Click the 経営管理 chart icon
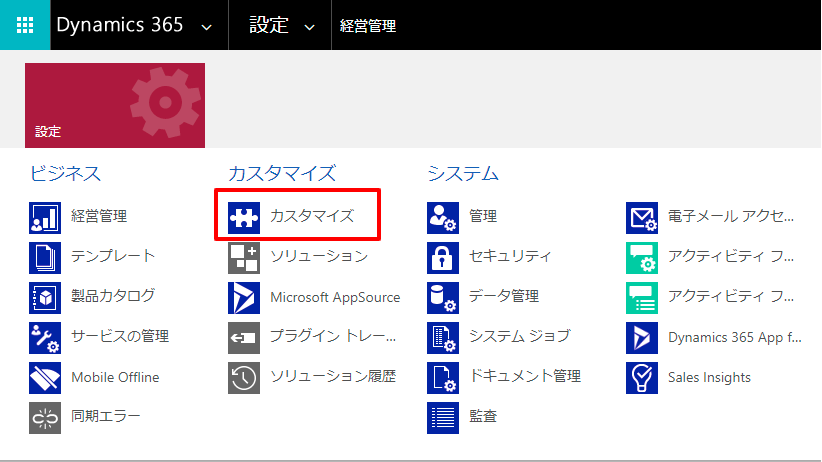 click(45, 218)
